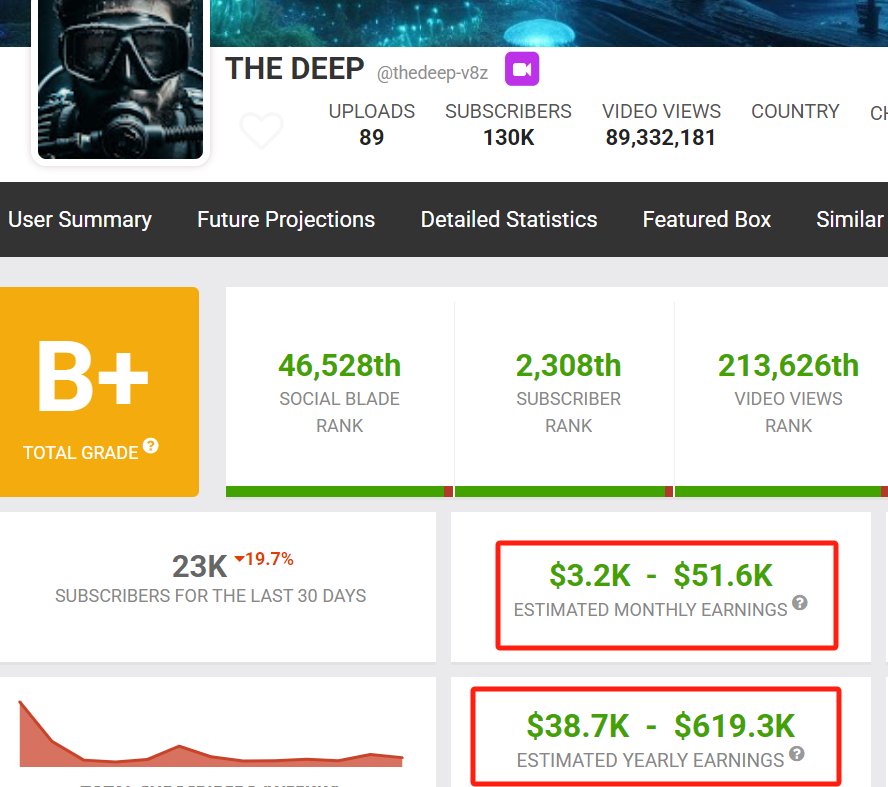This screenshot has height=787, width=888.
Task: Open the Total Grade help question mark
Action: [x=151, y=446]
